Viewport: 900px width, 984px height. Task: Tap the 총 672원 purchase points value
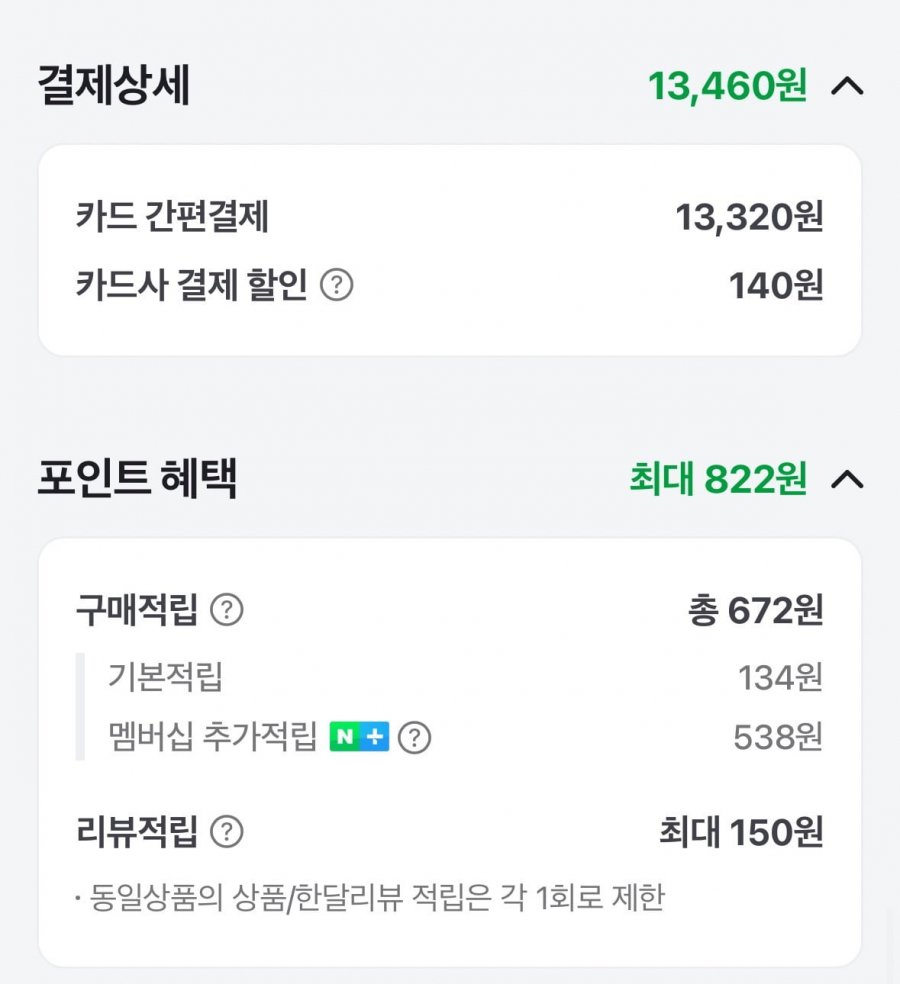(x=756, y=610)
